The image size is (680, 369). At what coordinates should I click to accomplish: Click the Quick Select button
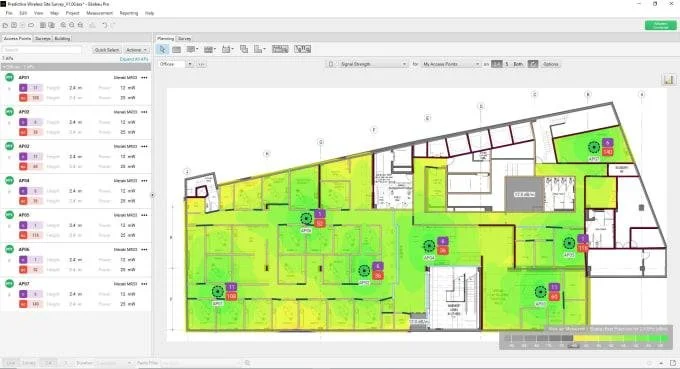pyautogui.click(x=107, y=50)
